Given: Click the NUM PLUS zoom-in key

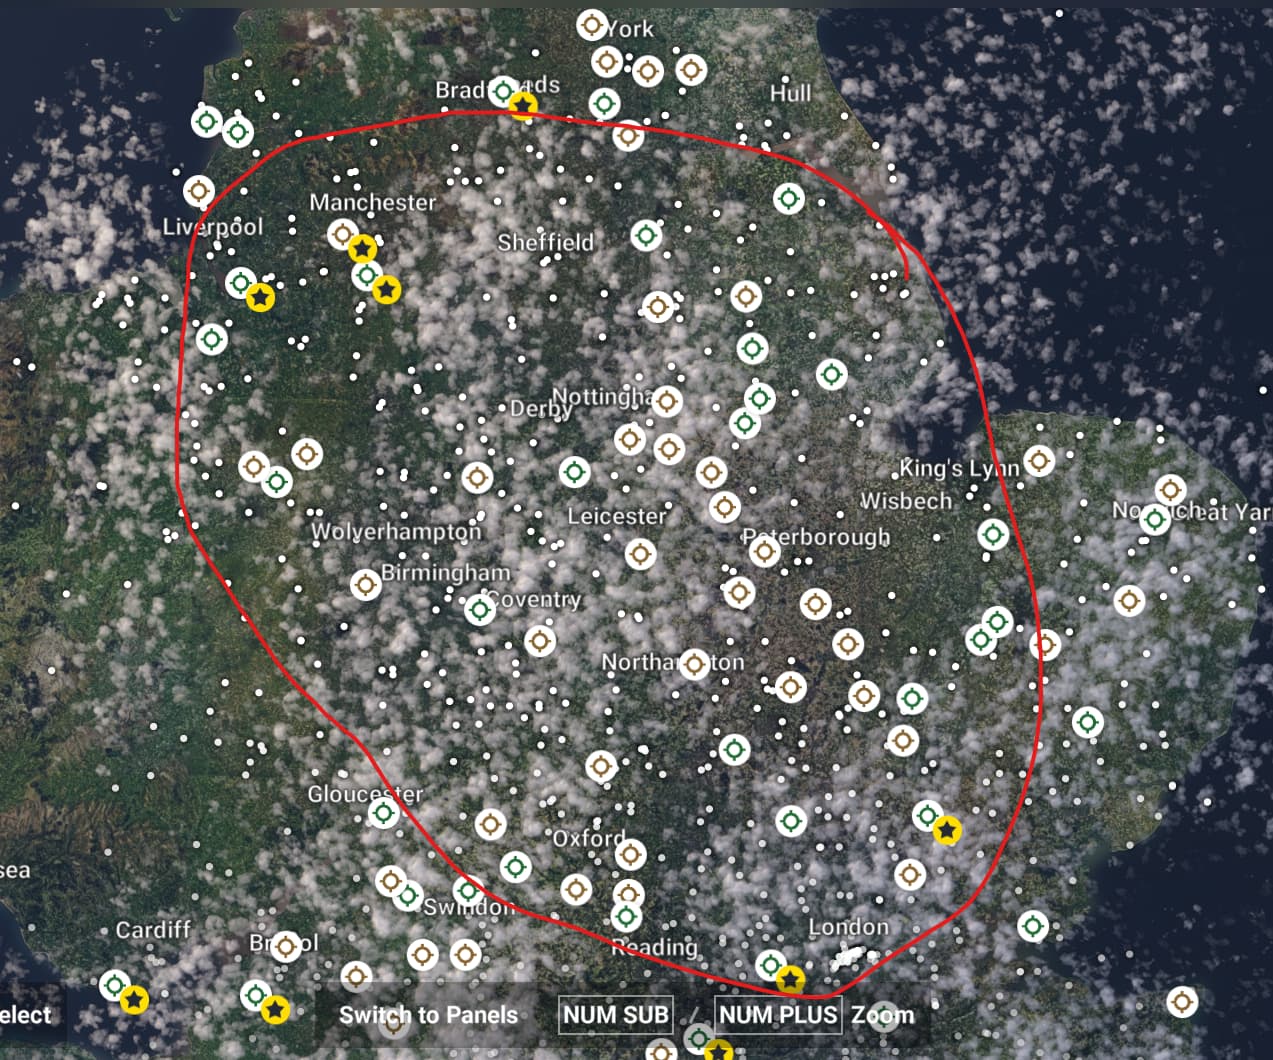Looking at the screenshot, I should pos(778,1015).
